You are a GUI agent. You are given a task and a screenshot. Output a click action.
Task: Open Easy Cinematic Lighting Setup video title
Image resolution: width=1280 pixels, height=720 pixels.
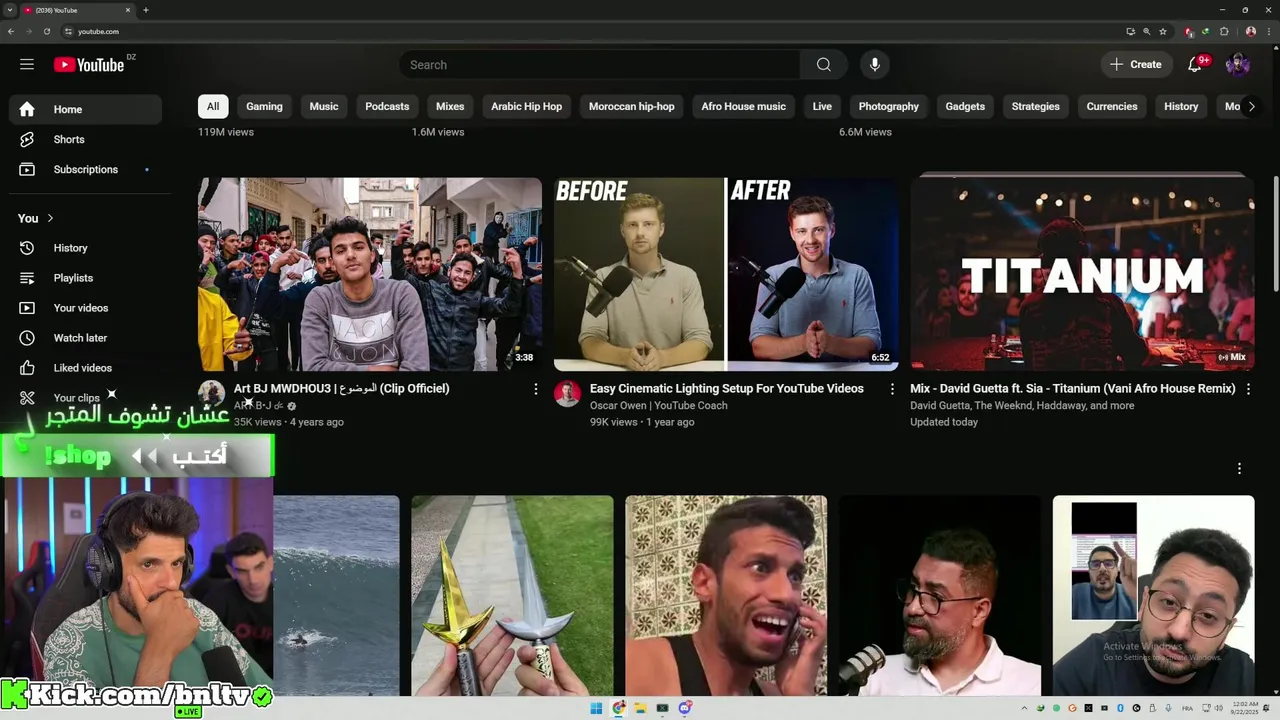[x=727, y=388]
